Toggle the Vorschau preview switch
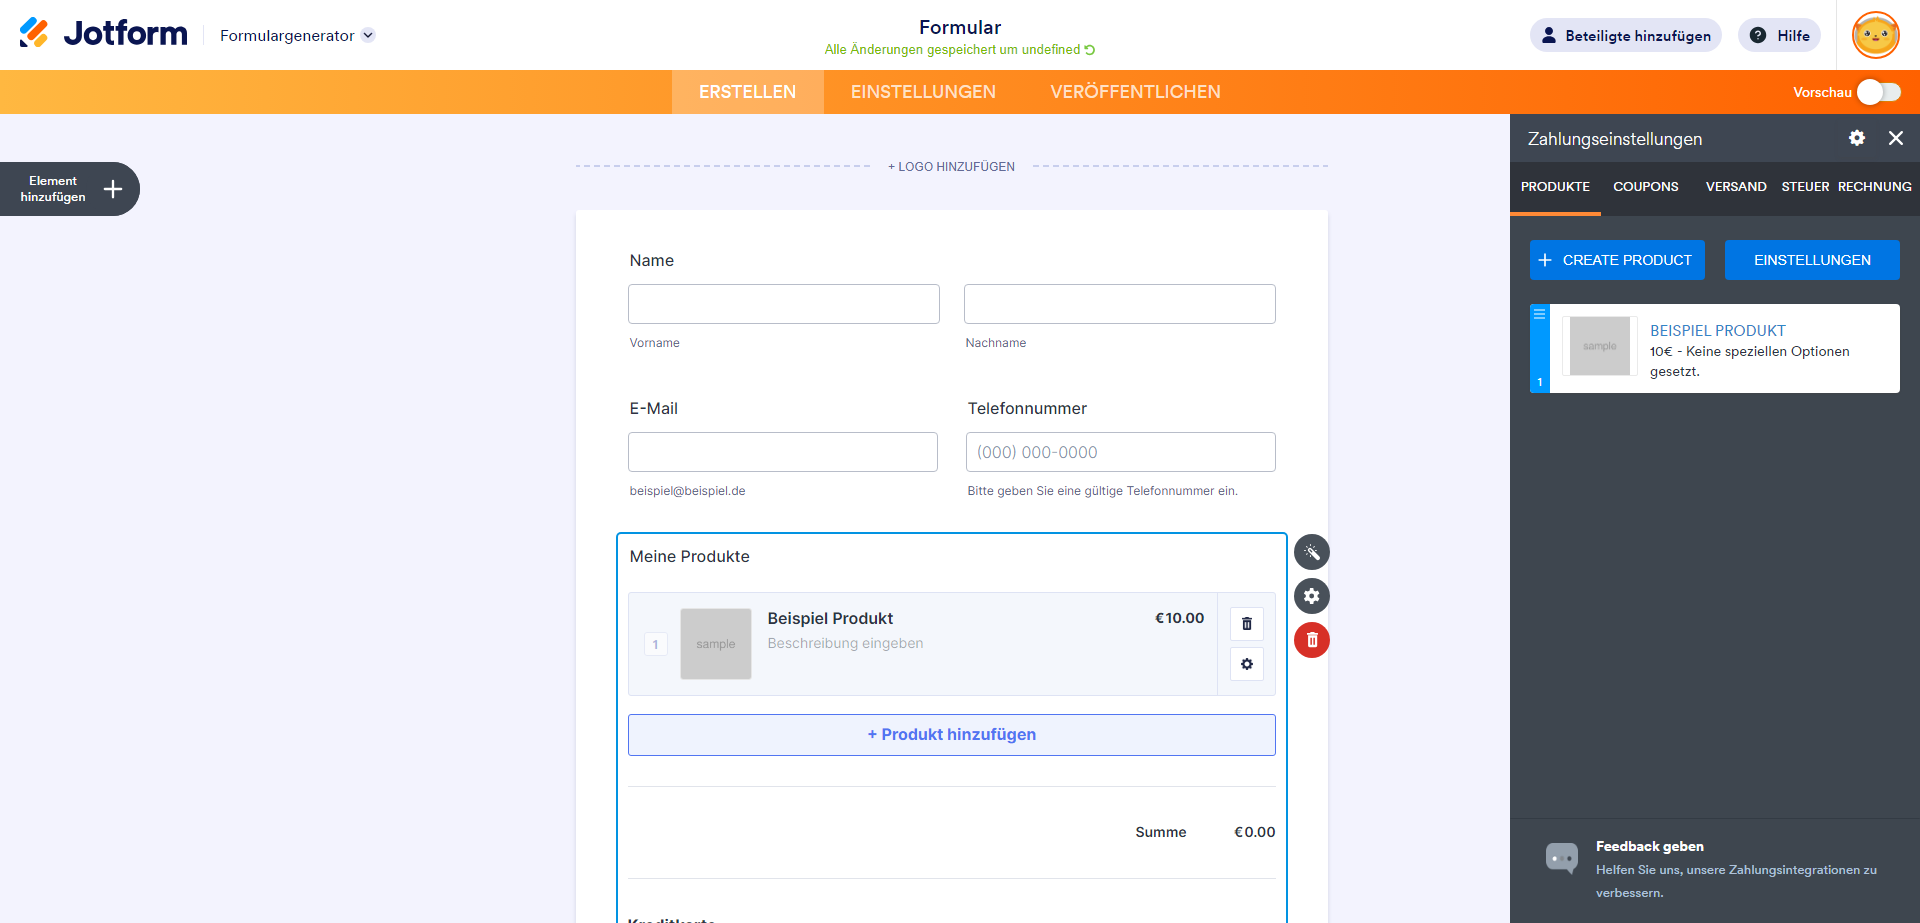The image size is (1920, 923). click(x=1878, y=92)
